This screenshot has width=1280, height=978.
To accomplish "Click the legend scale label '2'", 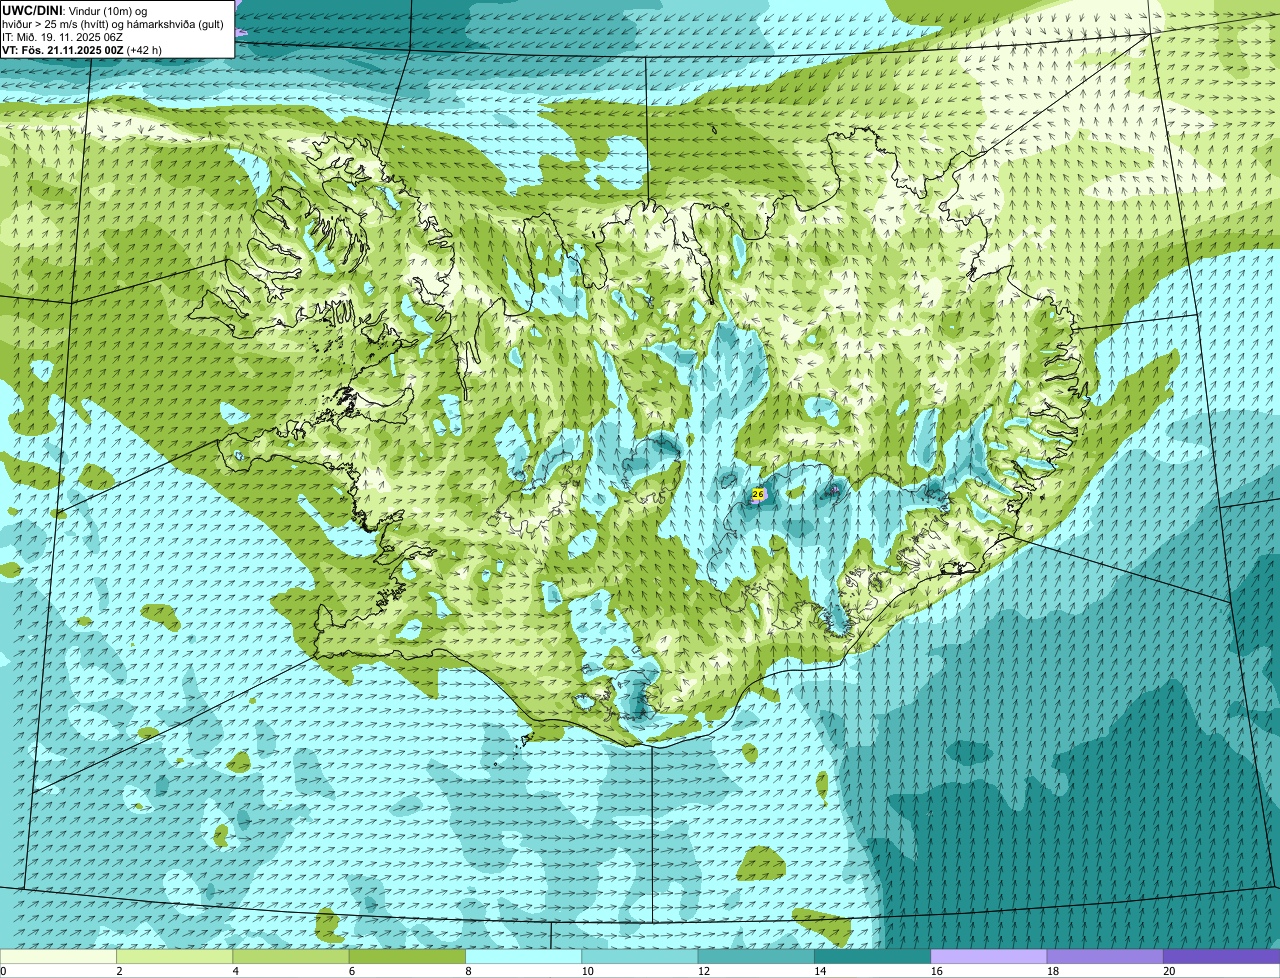I will click(119, 971).
